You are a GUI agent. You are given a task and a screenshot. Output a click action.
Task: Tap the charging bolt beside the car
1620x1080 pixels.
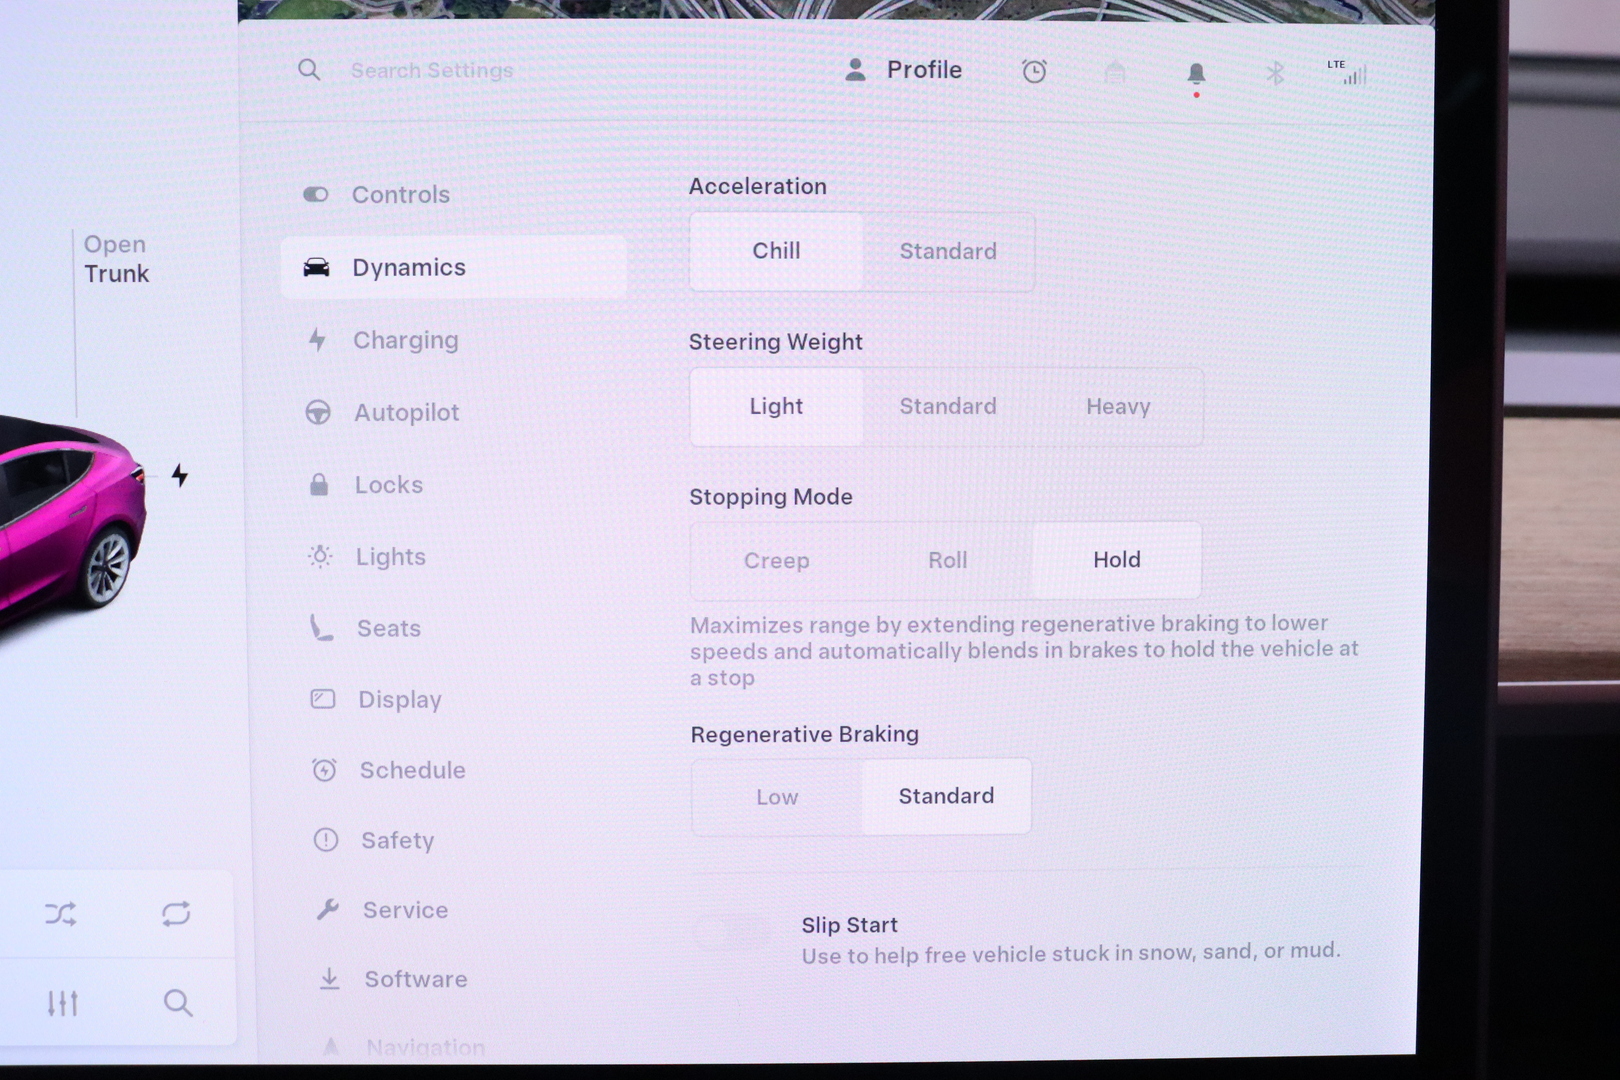[180, 475]
